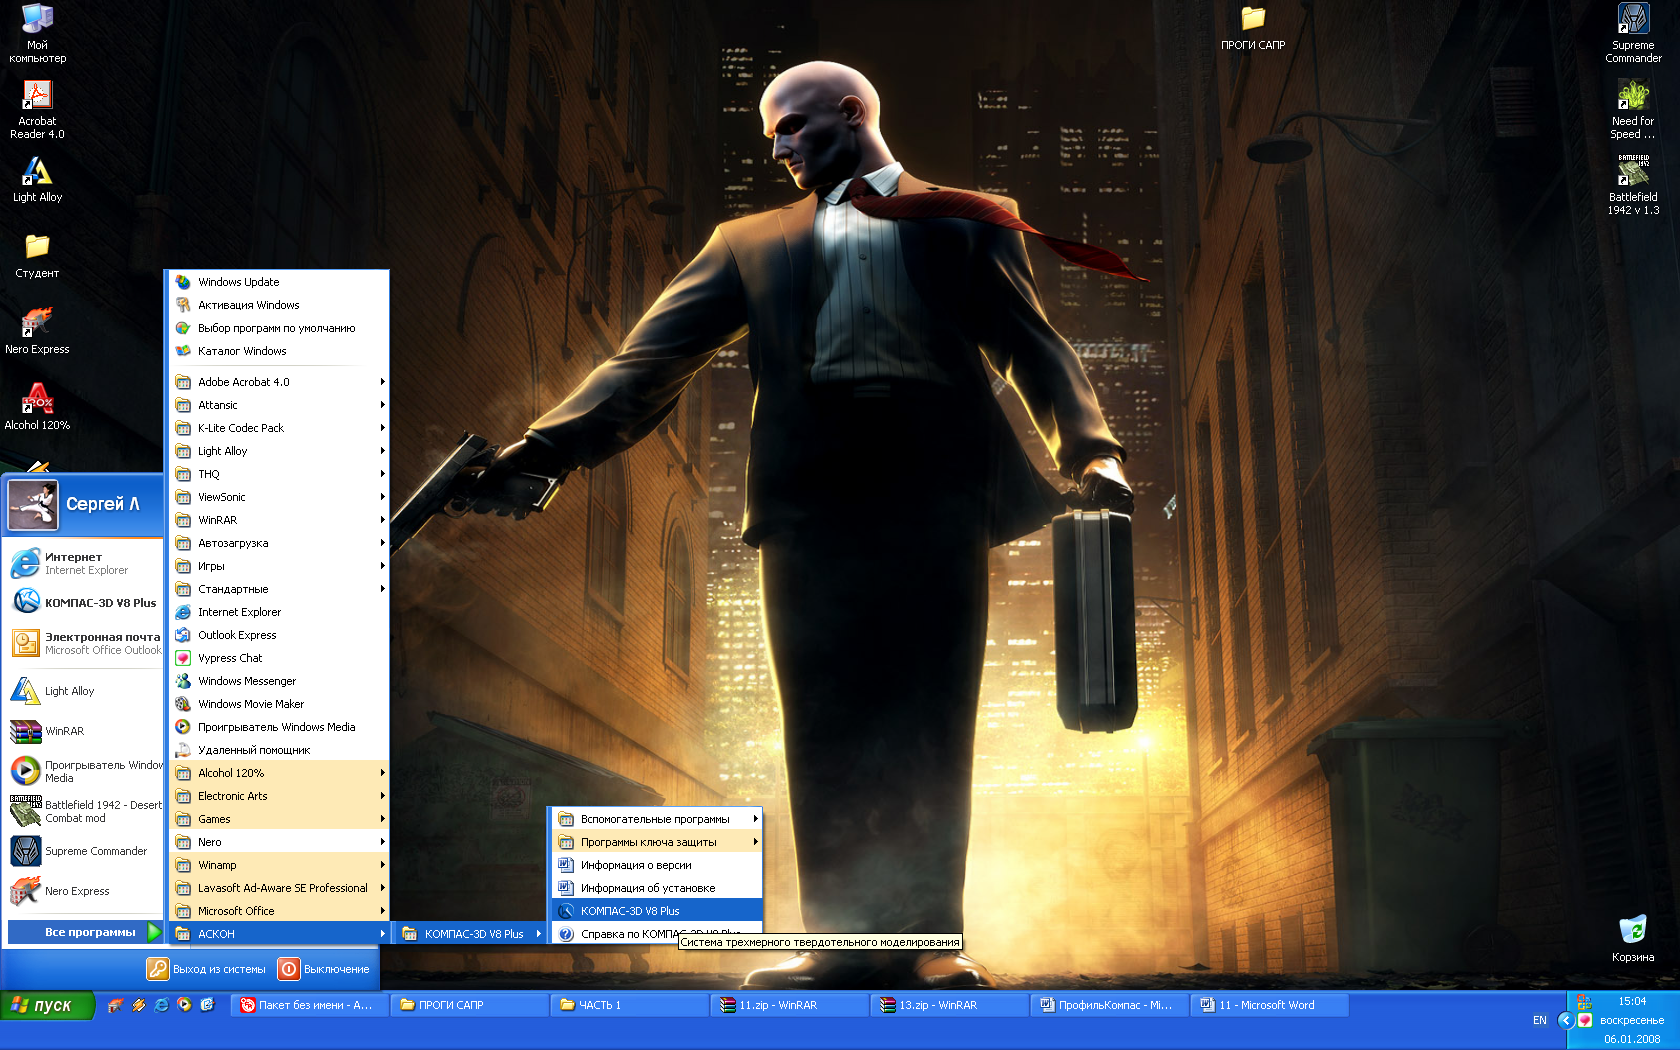Open the АСКОН program group
The image size is (1680, 1050).
[x=279, y=934]
